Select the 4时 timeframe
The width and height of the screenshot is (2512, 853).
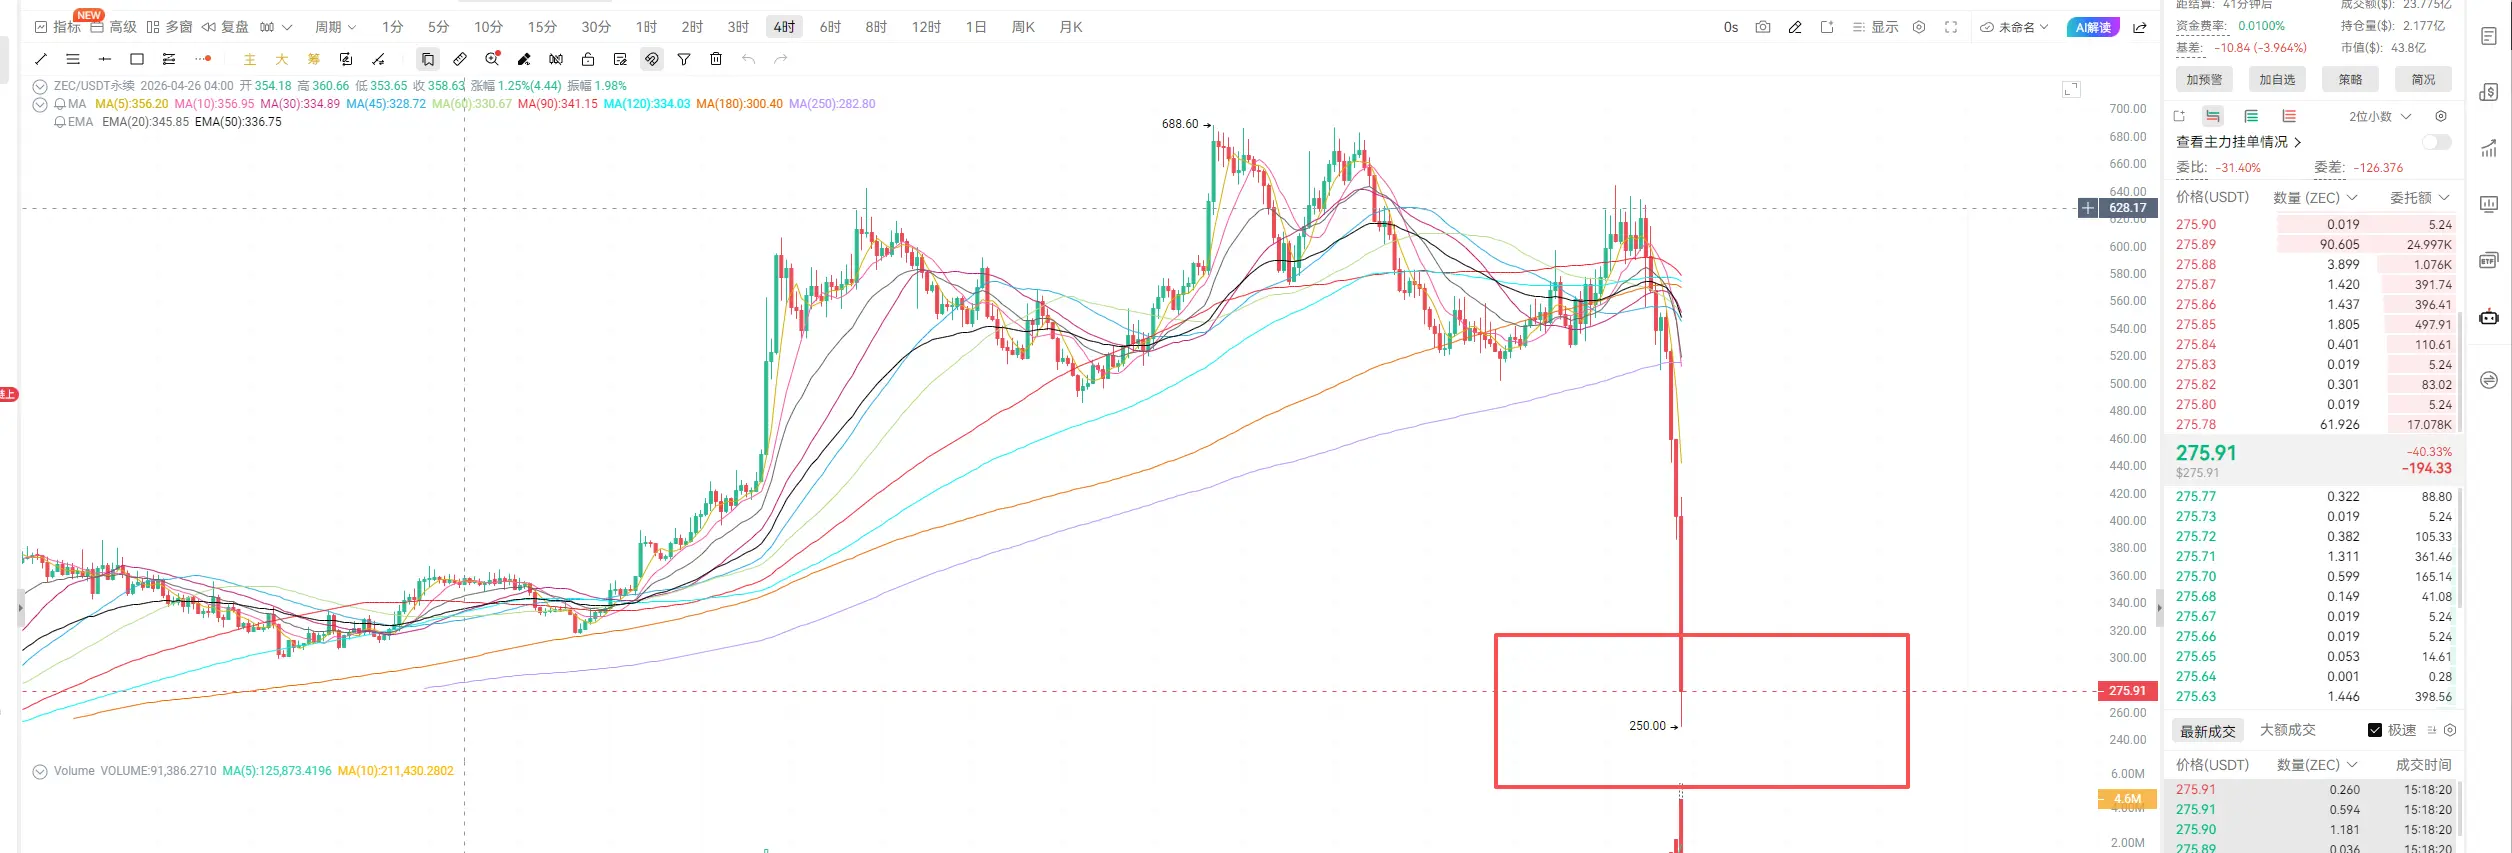[x=784, y=27]
